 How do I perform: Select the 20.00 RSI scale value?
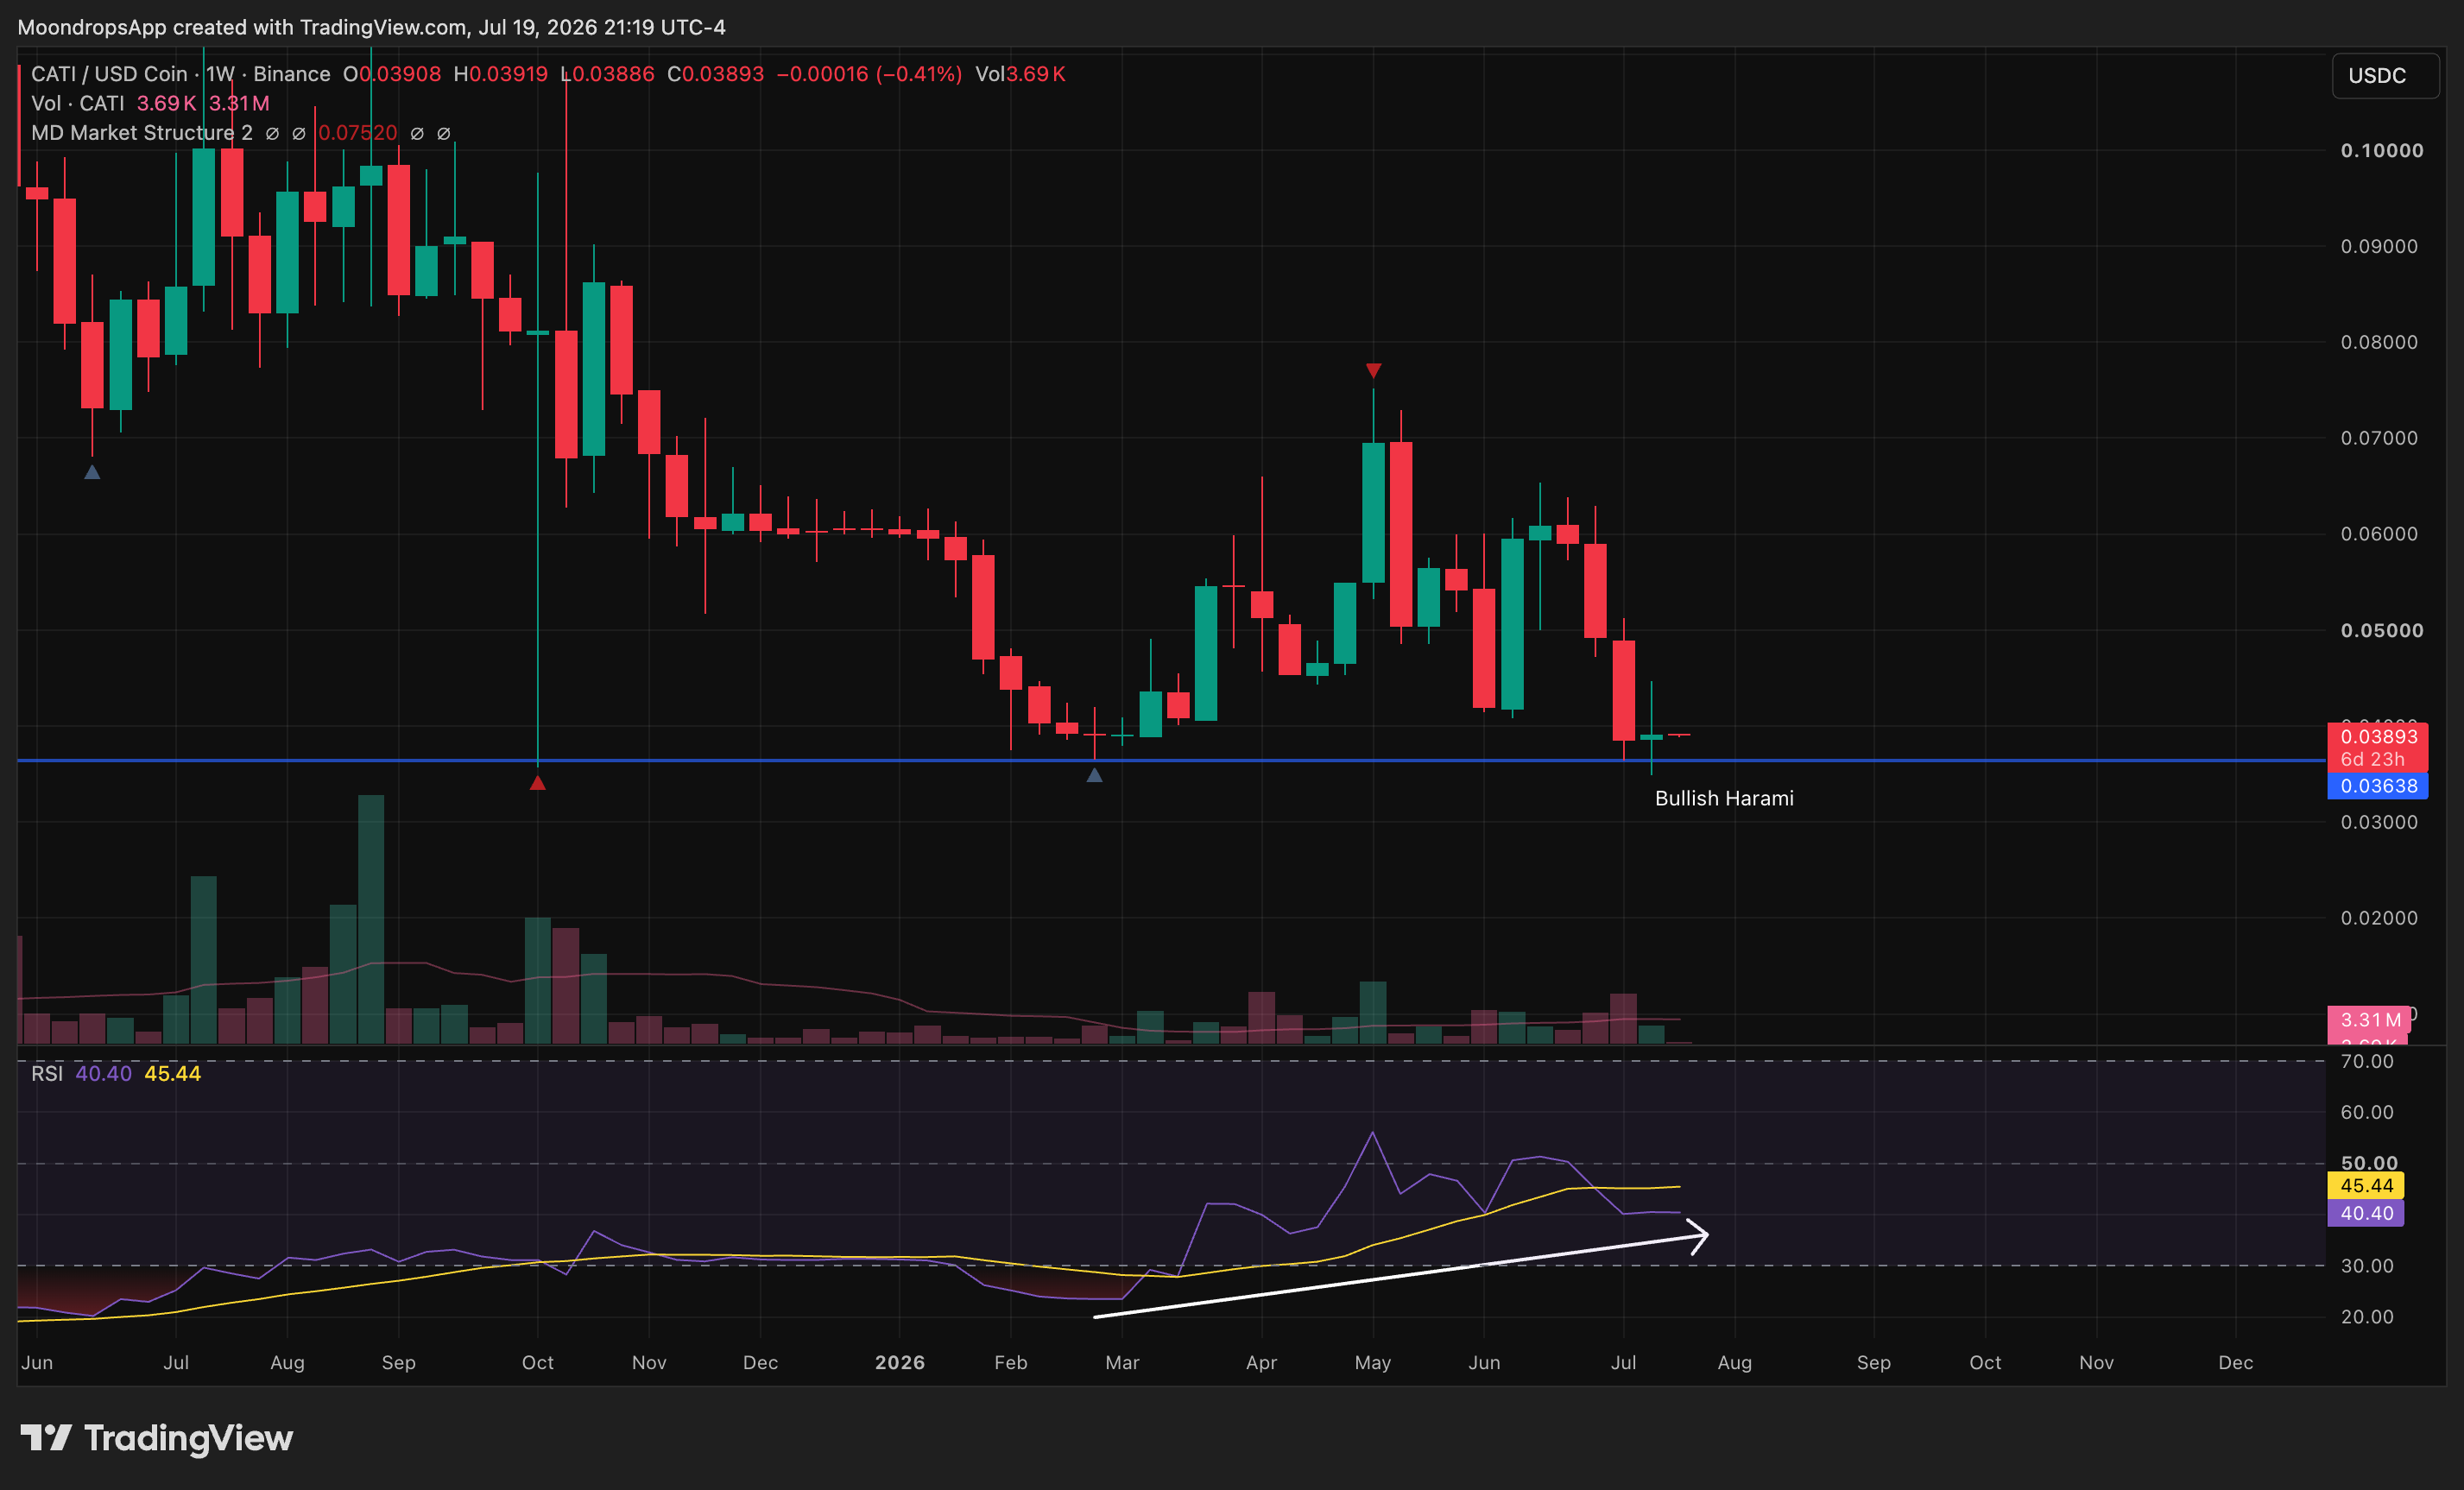pyautogui.click(x=2367, y=1317)
